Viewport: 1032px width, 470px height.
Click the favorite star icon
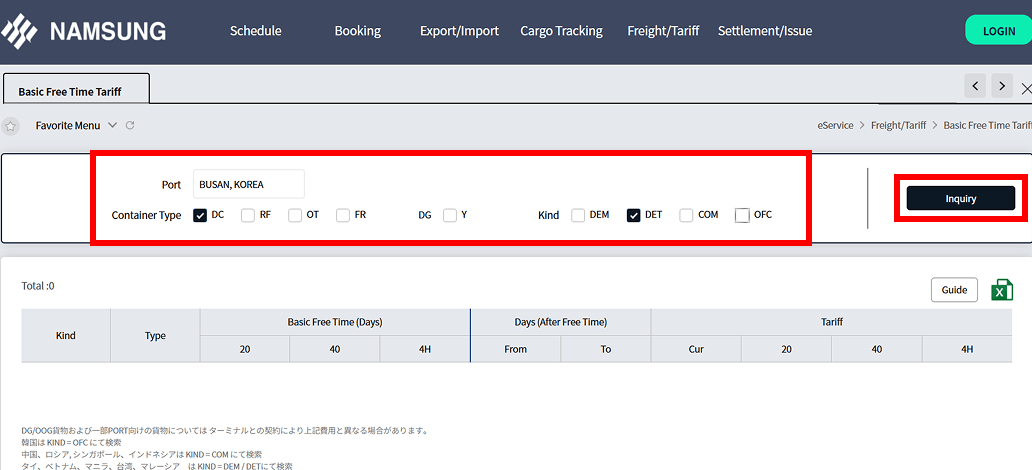point(10,126)
